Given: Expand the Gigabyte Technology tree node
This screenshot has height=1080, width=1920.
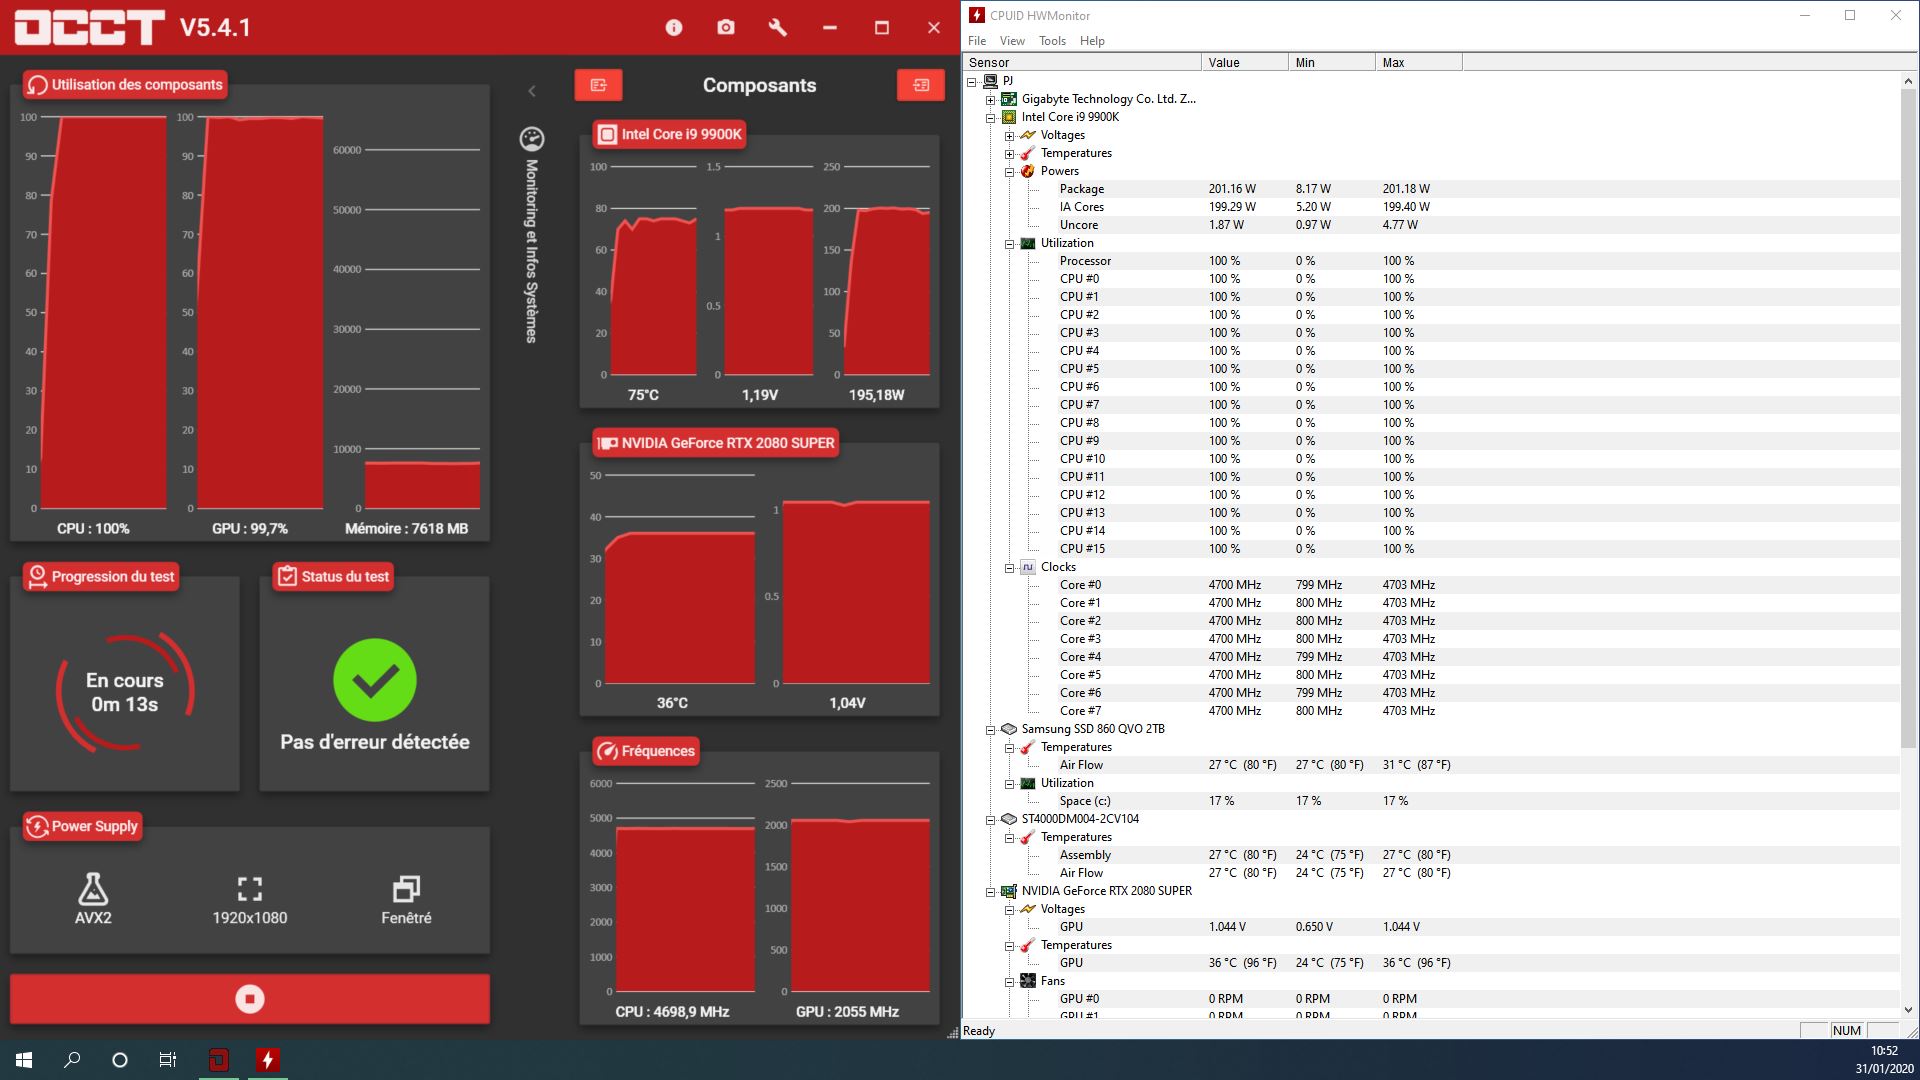Looking at the screenshot, I should [x=990, y=99].
